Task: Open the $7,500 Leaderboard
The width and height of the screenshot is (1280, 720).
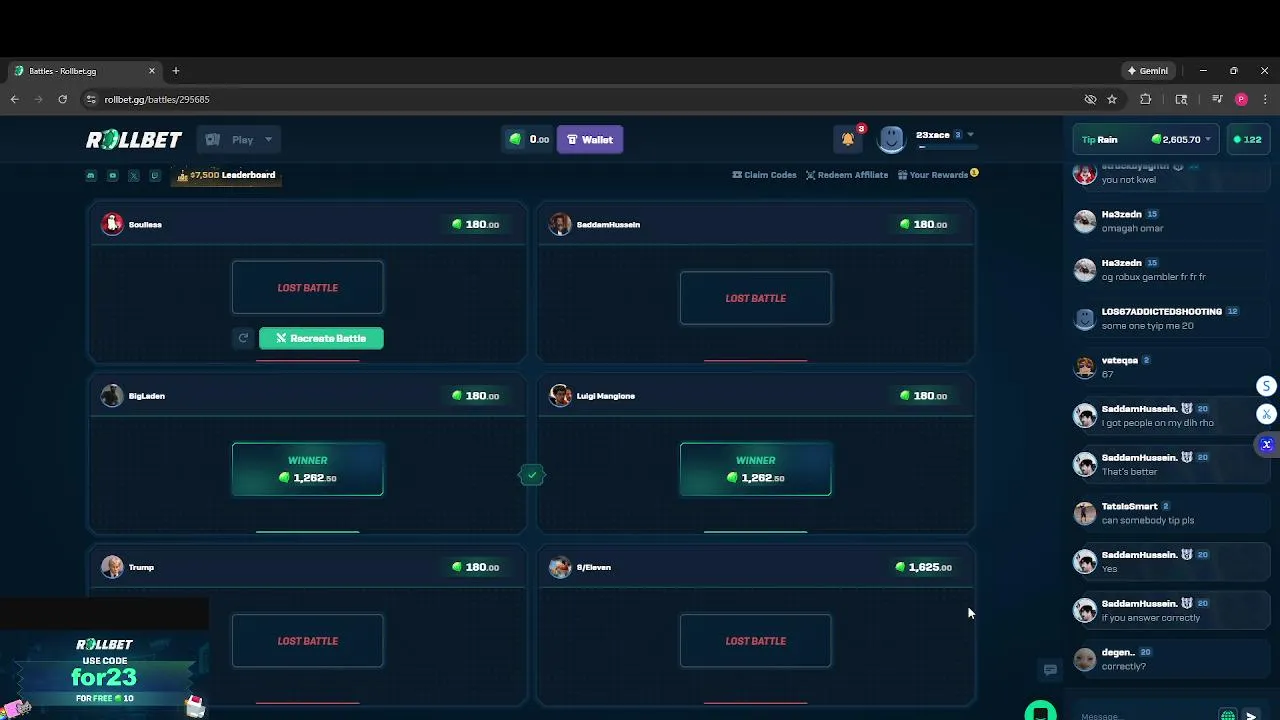Action: point(227,175)
